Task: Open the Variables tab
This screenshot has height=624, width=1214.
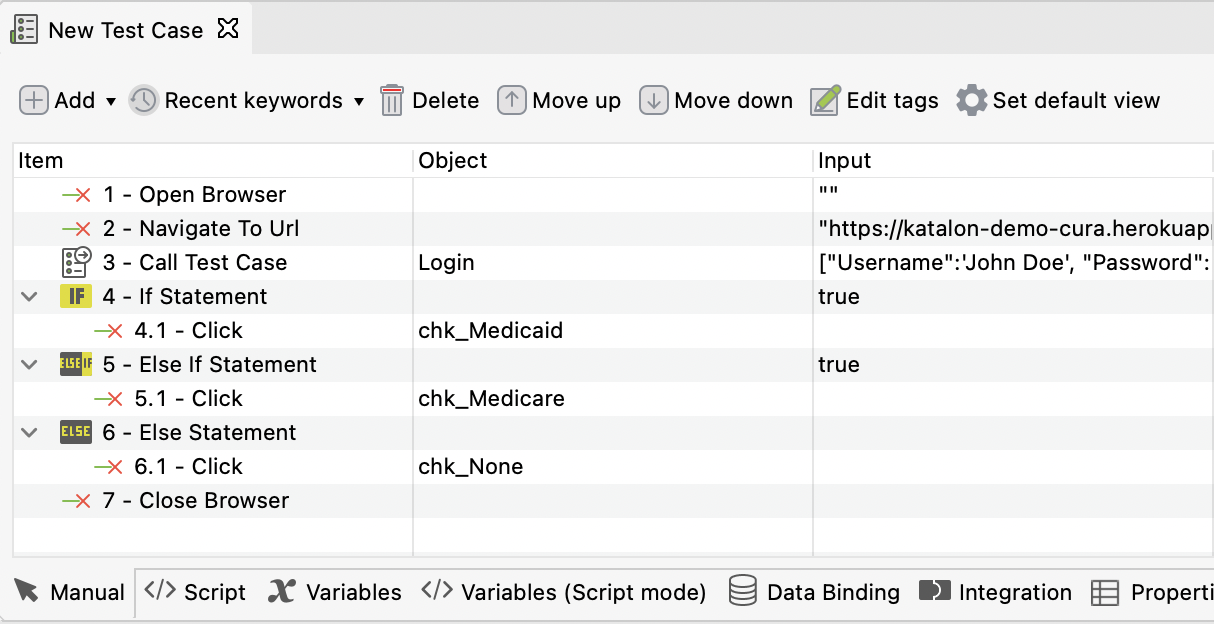Action: point(336,592)
